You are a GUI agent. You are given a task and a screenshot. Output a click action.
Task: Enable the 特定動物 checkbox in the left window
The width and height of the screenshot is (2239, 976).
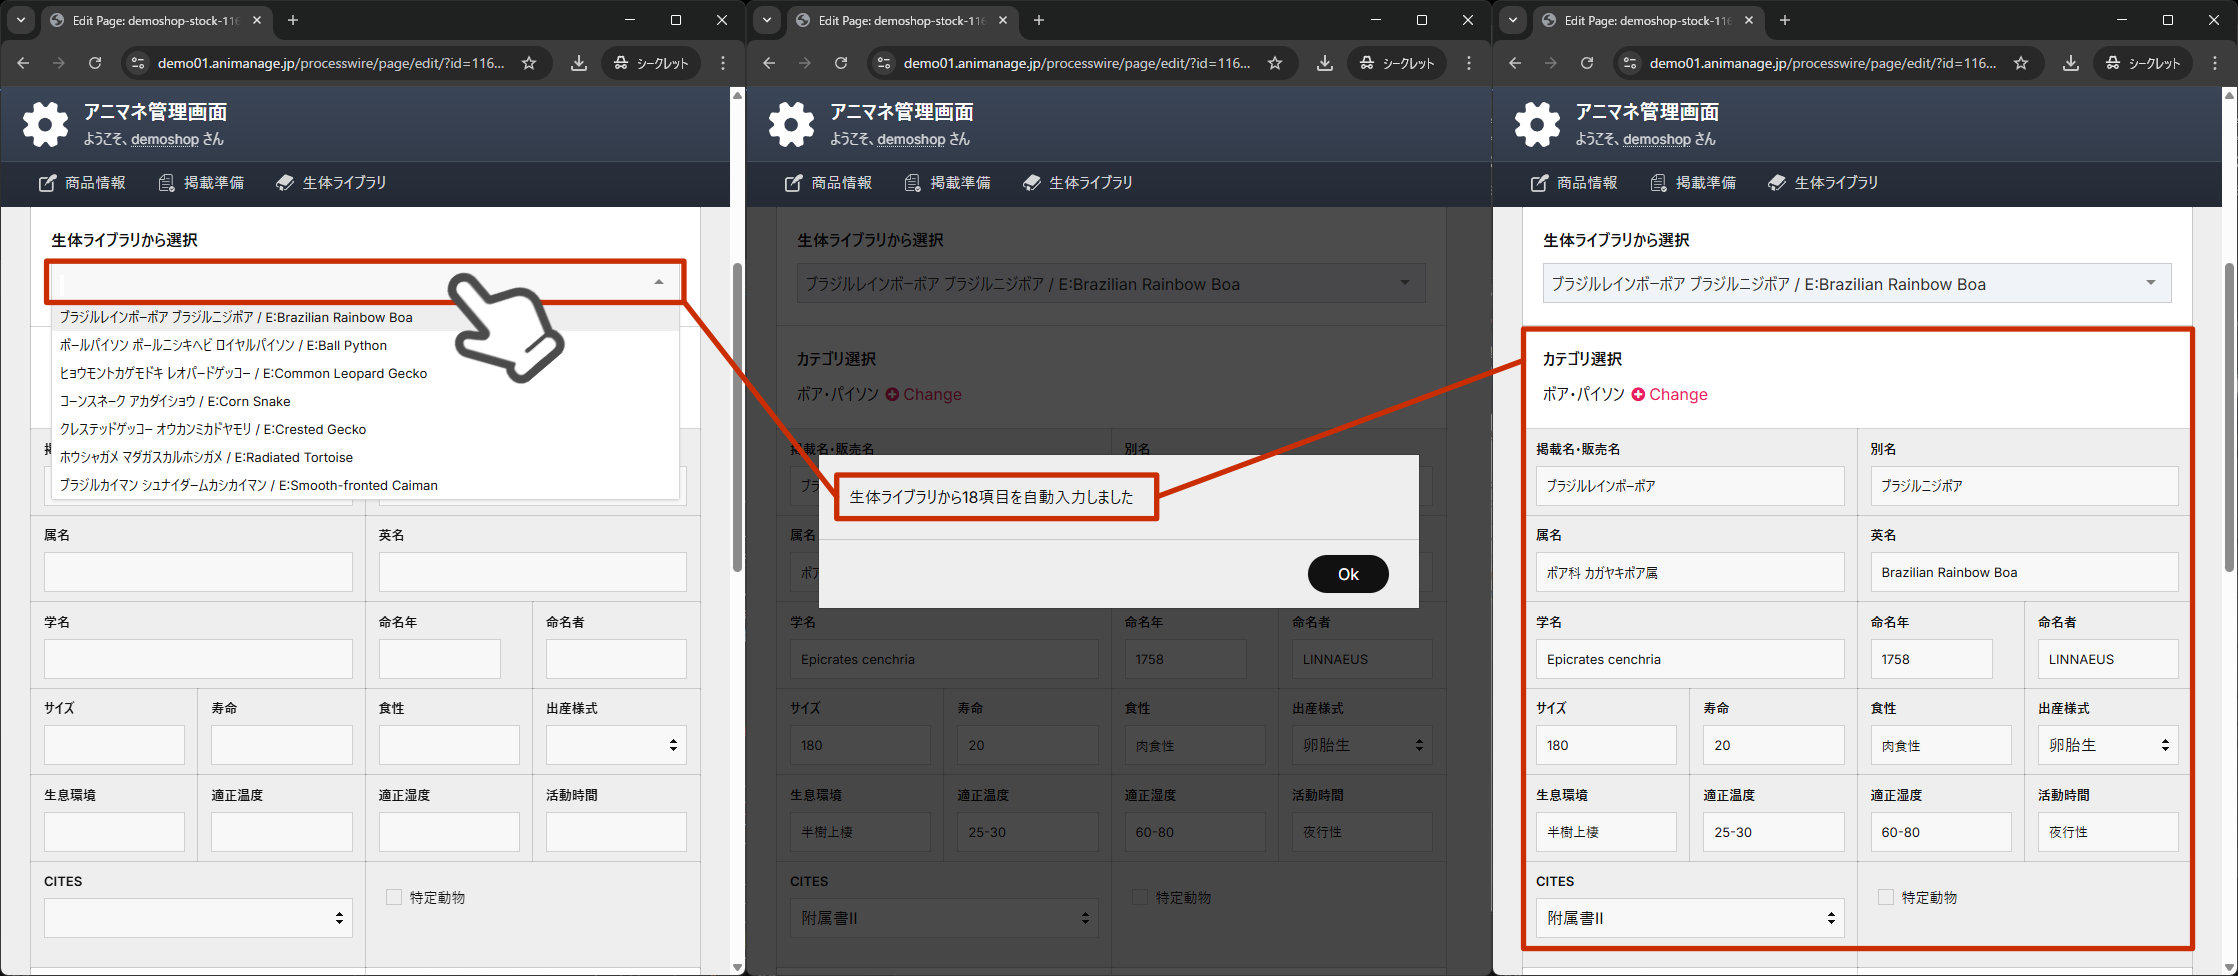pos(394,897)
